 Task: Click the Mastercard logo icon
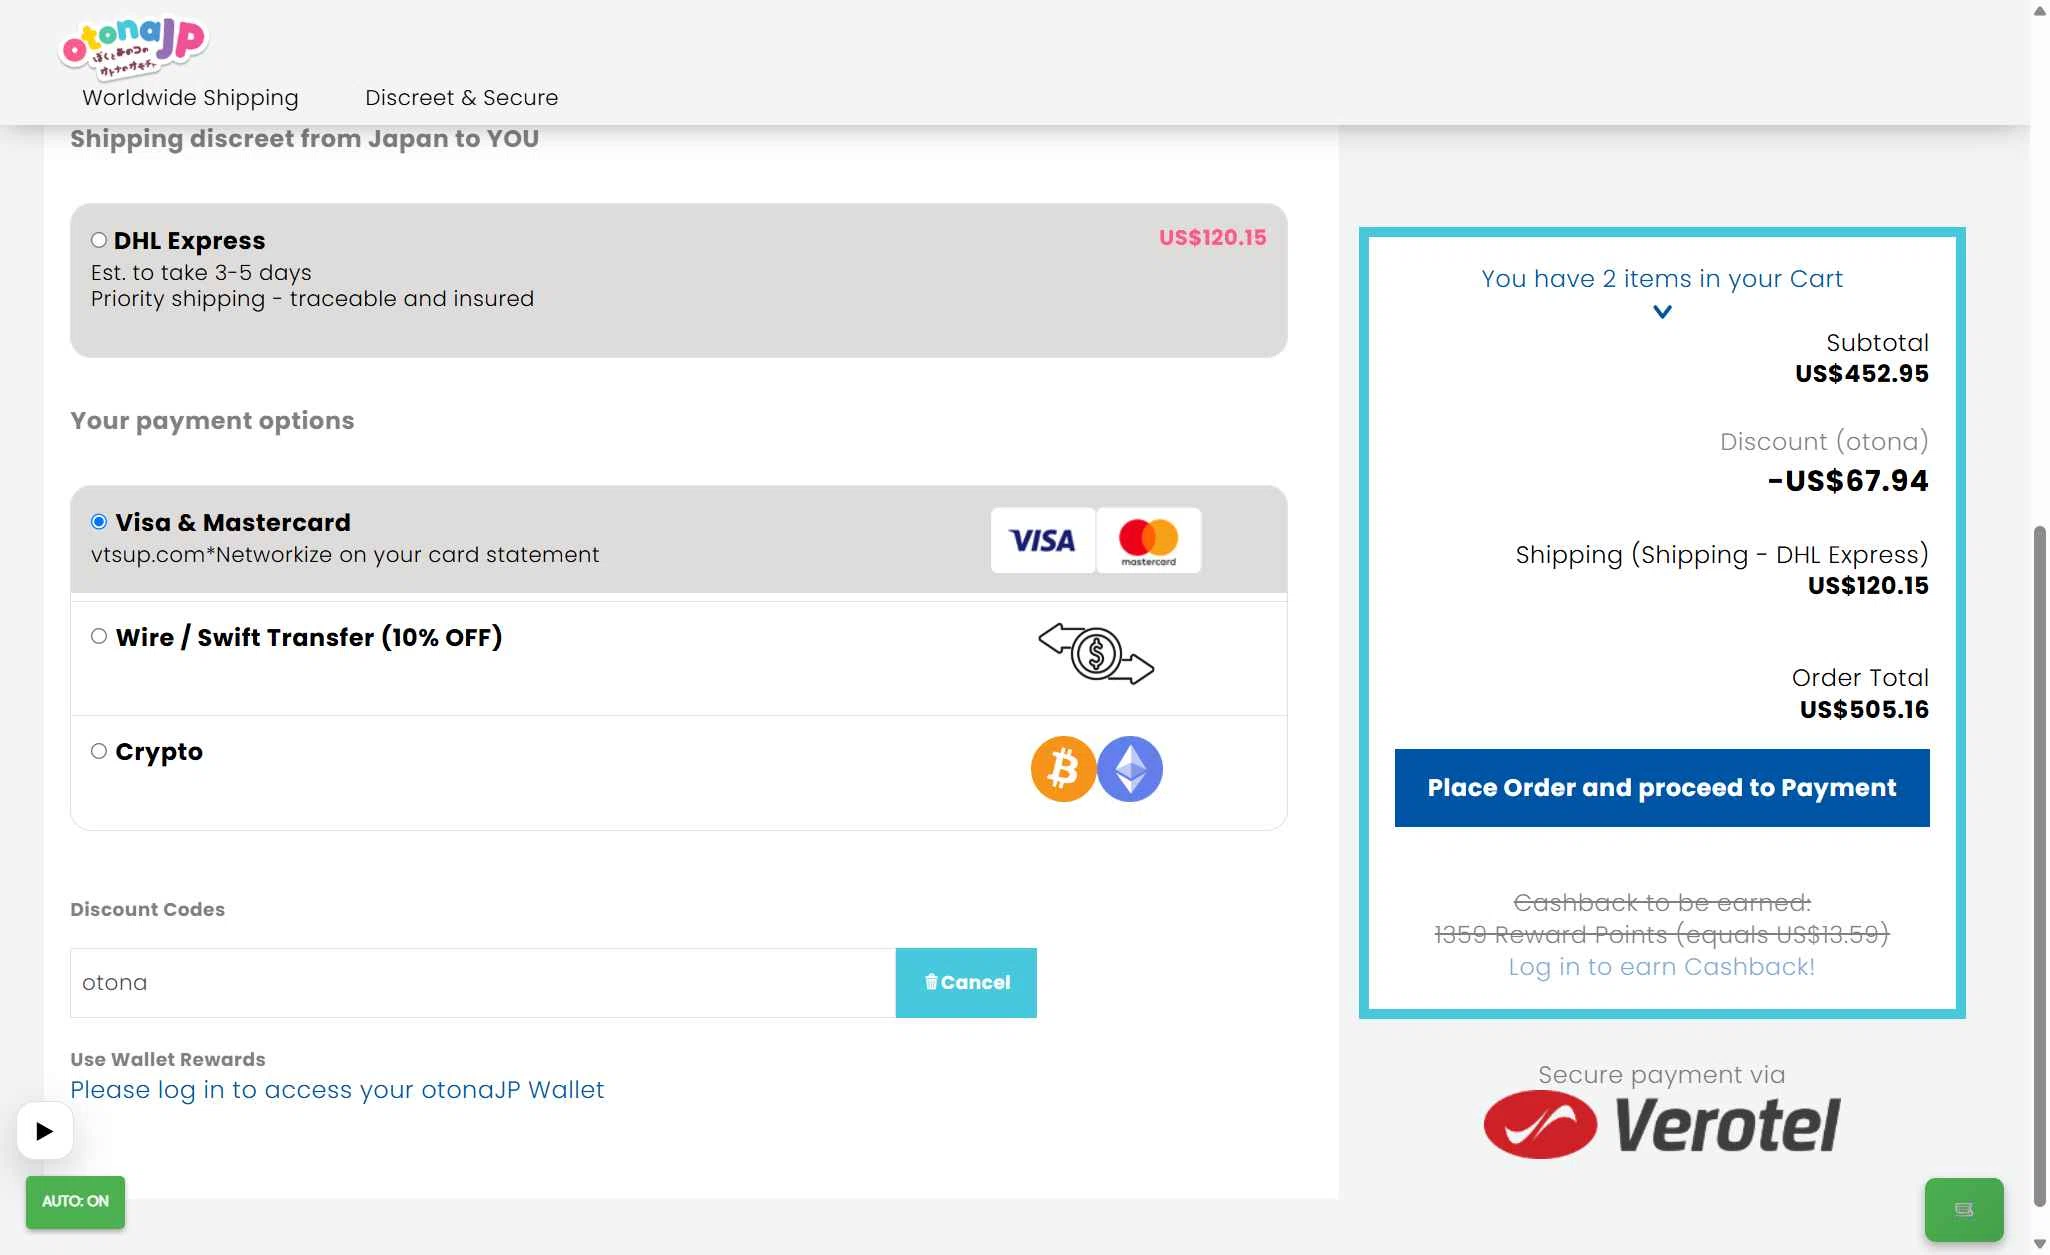(x=1148, y=540)
